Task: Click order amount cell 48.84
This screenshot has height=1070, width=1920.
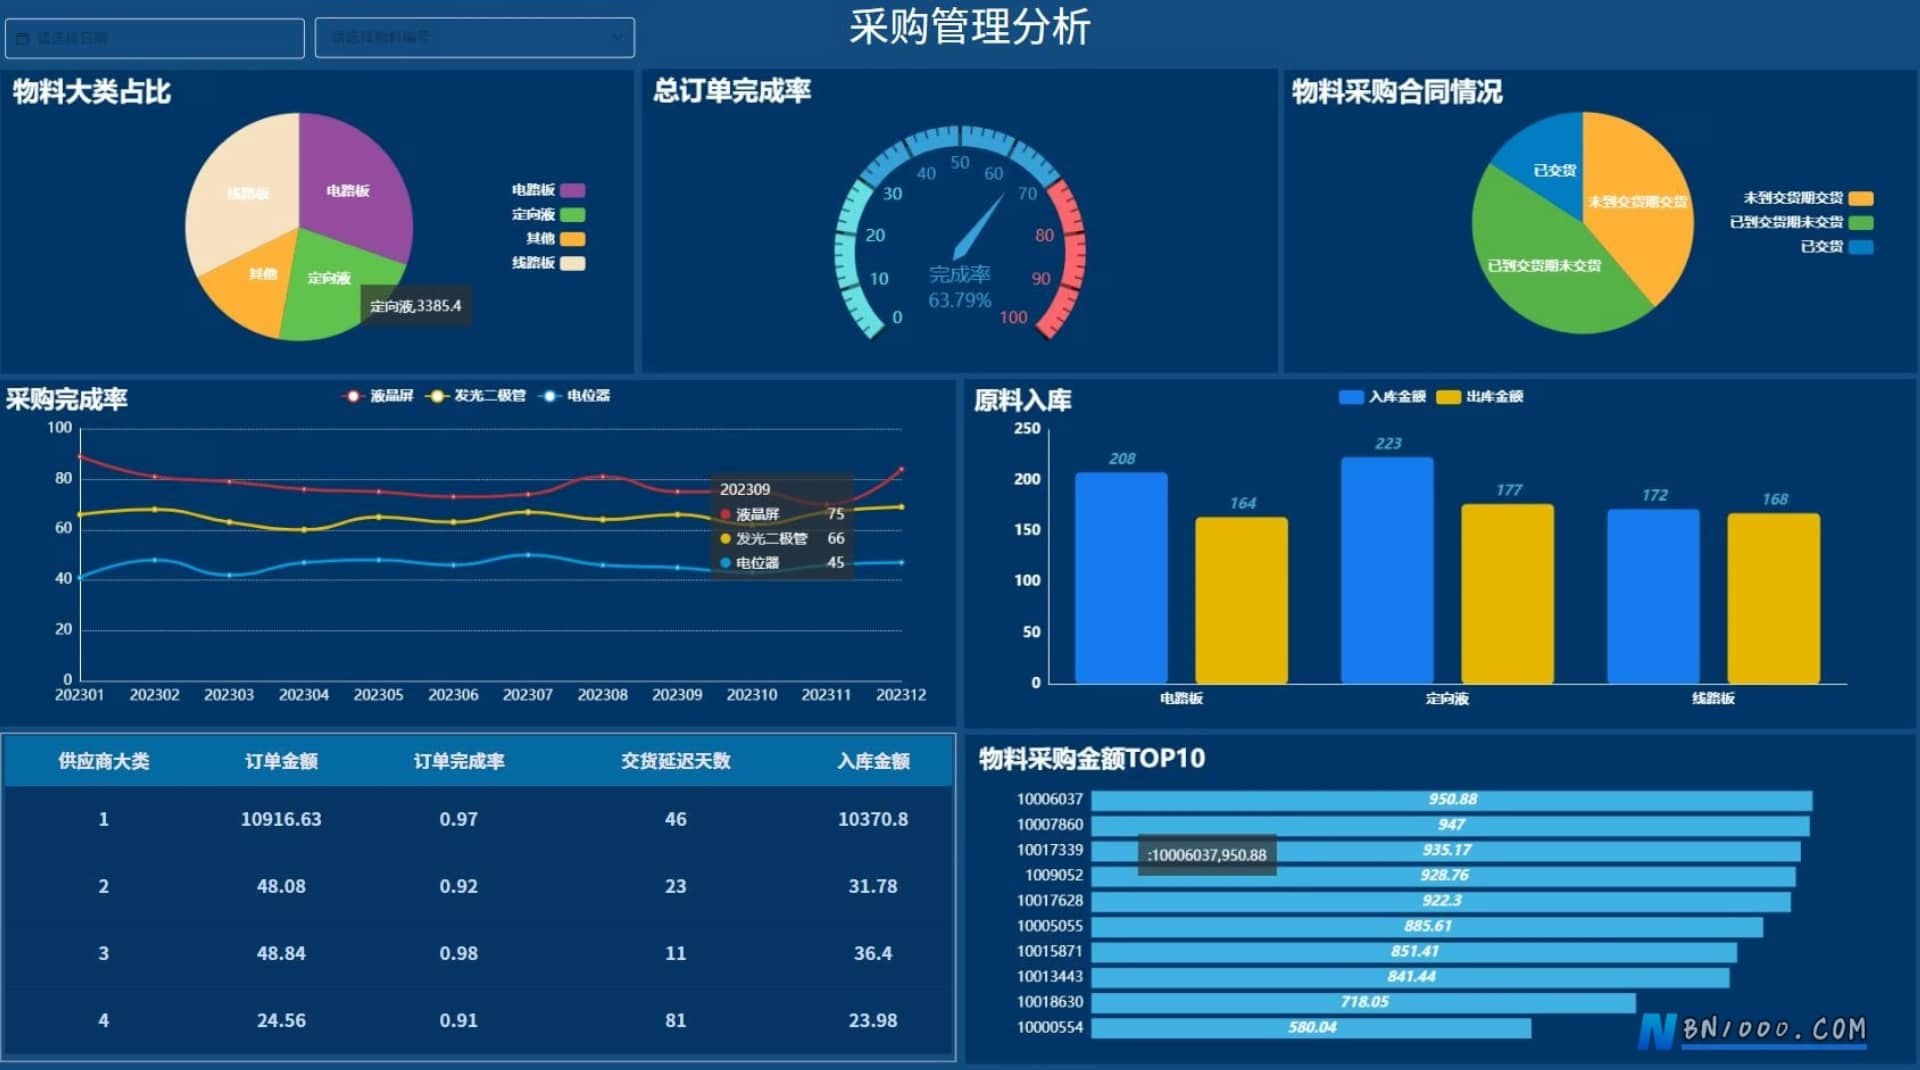Action: (x=281, y=953)
